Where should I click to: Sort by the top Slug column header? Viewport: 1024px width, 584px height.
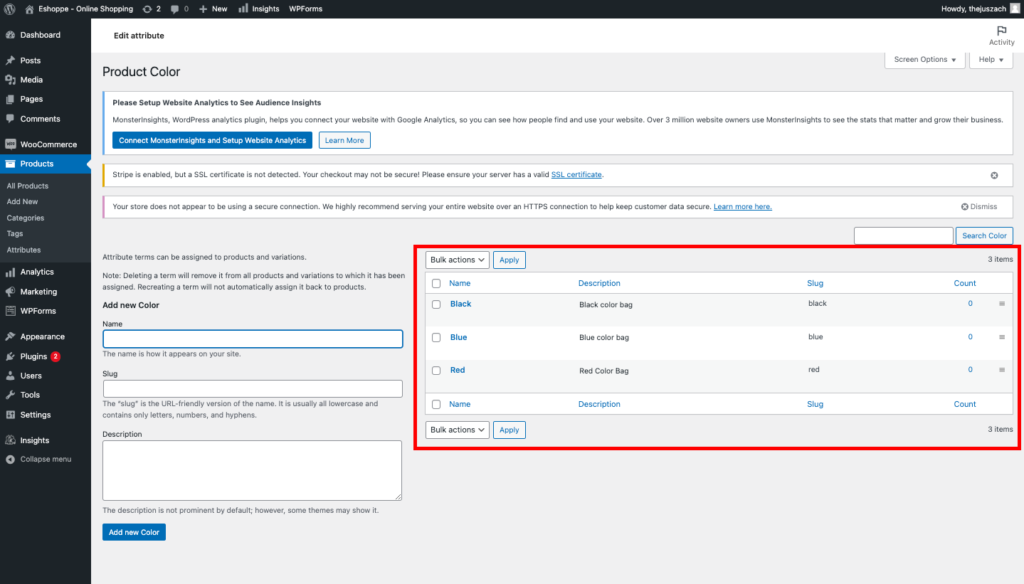pos(815,284)
